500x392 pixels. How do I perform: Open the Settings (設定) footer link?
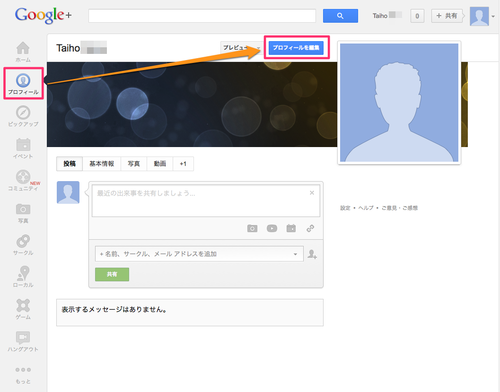click(345, 208)
